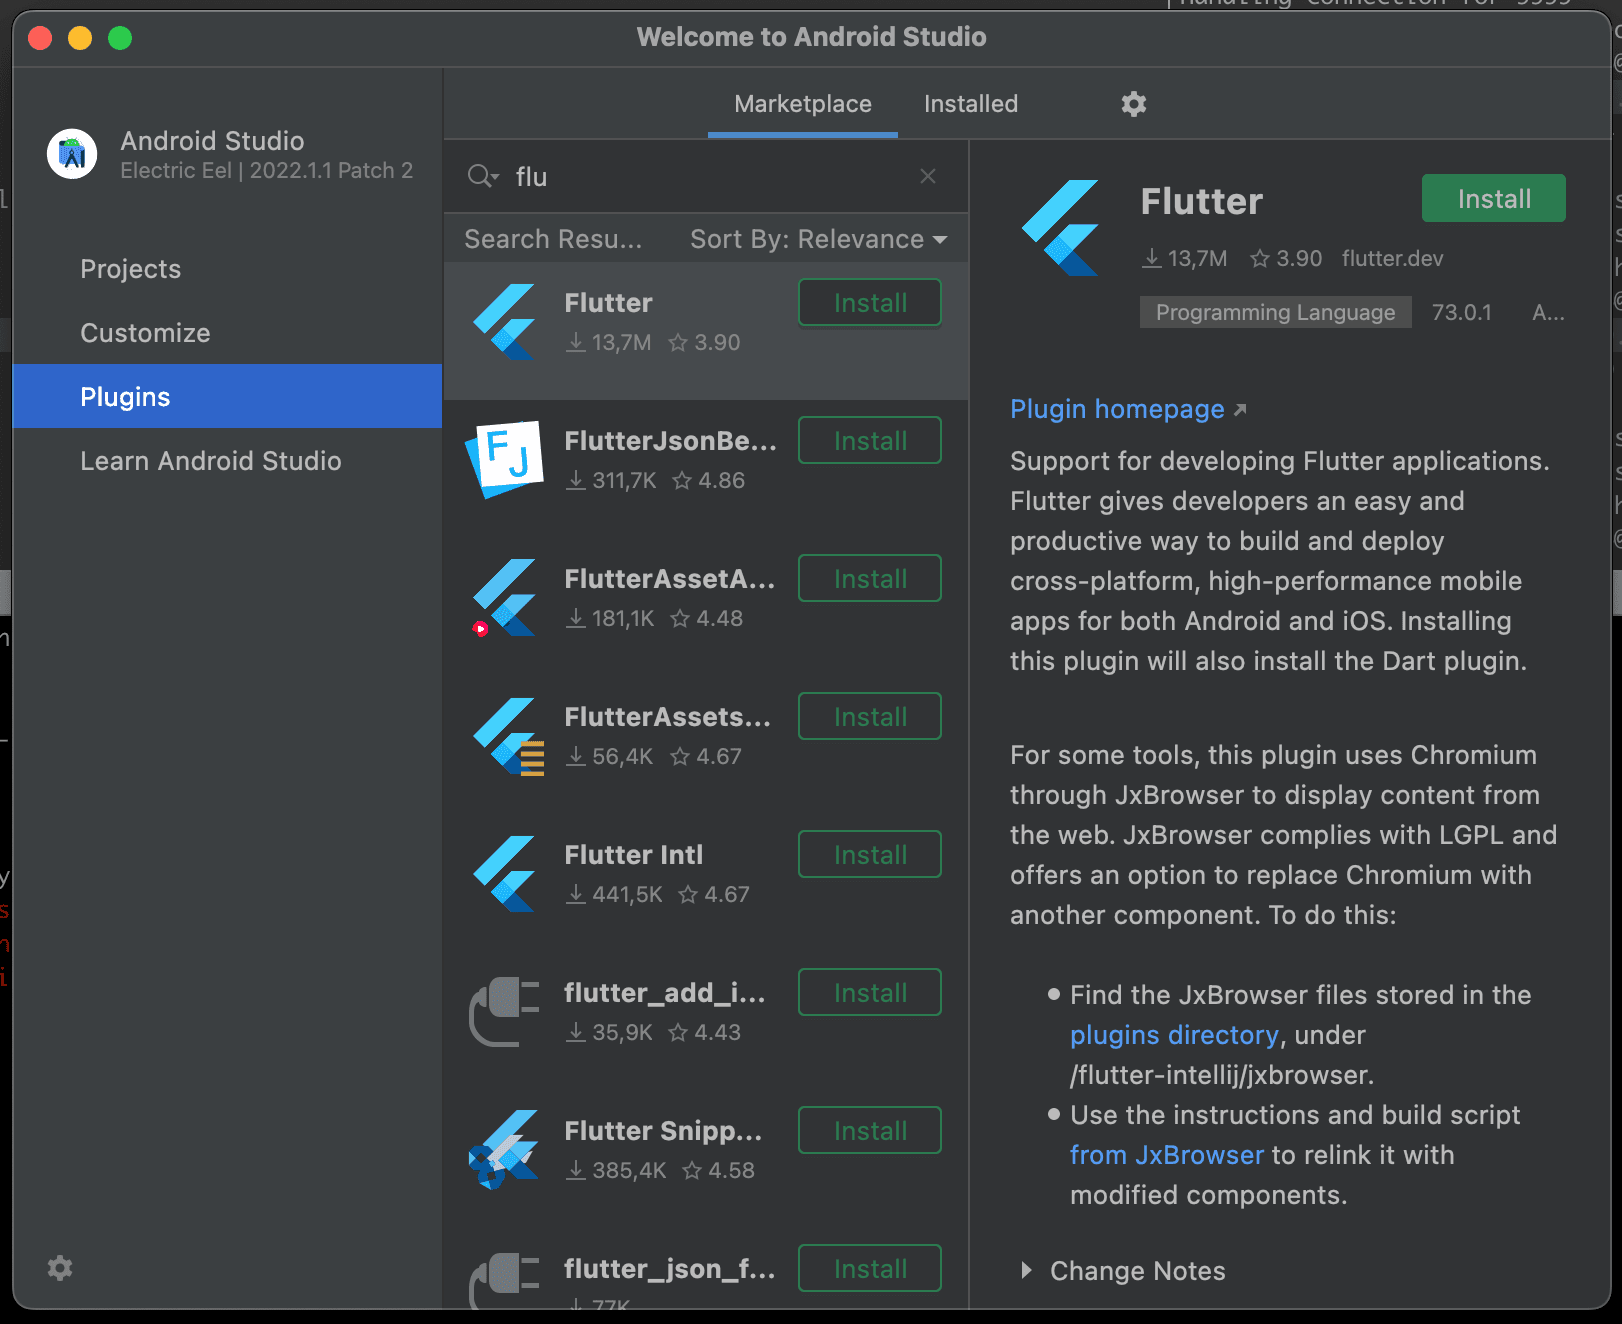Click the plugins settings gear next to Installed tab
1622x1324 pixels.
(x=1133, y=104)
